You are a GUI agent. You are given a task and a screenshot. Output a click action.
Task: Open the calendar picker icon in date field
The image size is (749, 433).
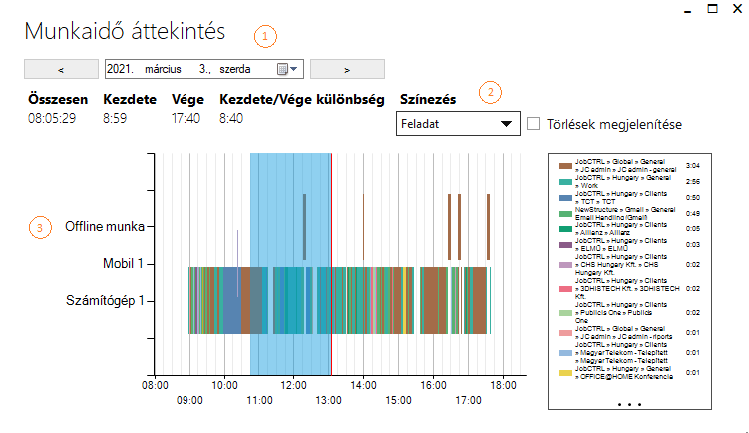[285, 70]
